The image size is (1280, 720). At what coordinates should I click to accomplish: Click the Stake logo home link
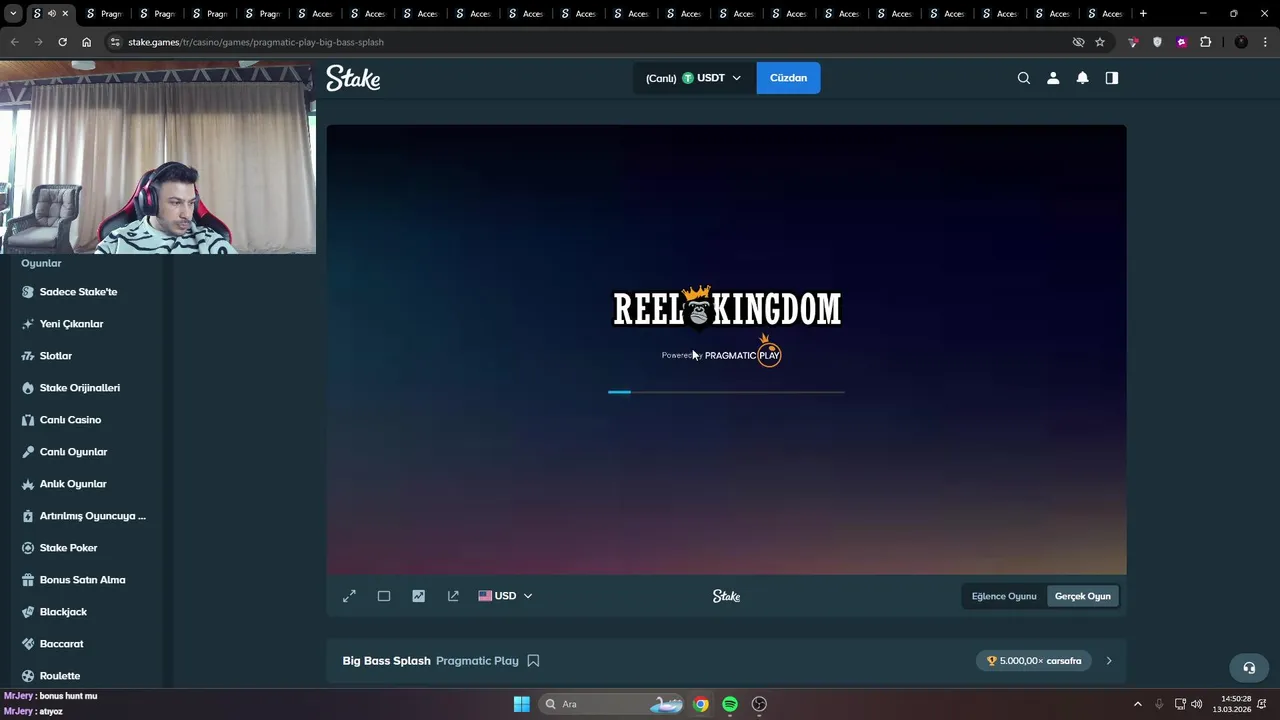coord(353,78)
